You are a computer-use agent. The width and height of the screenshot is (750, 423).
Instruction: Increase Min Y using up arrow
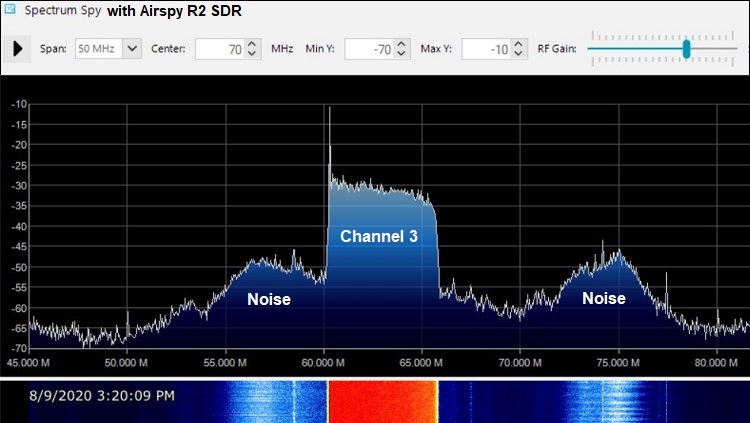pos(401,44)
